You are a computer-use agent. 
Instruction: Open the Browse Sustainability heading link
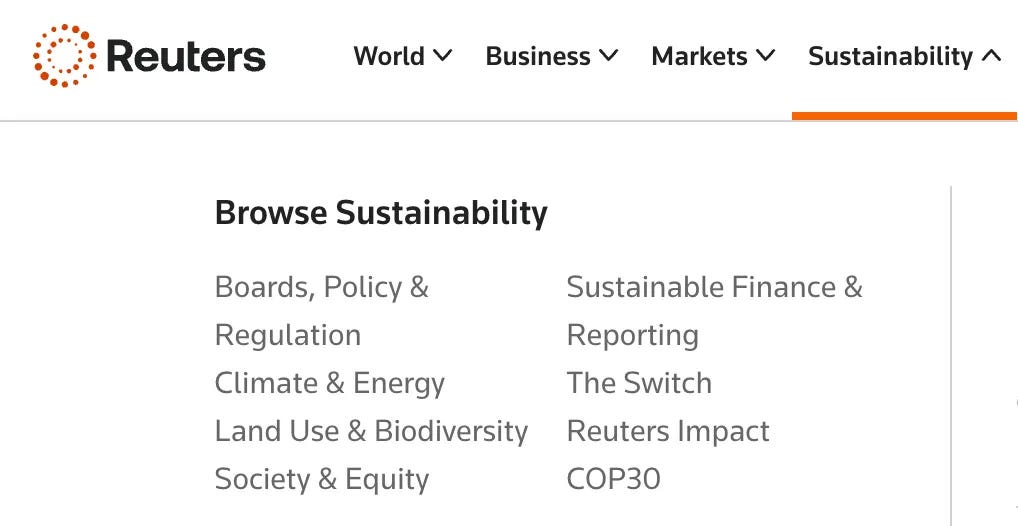(x=381, y=212)
